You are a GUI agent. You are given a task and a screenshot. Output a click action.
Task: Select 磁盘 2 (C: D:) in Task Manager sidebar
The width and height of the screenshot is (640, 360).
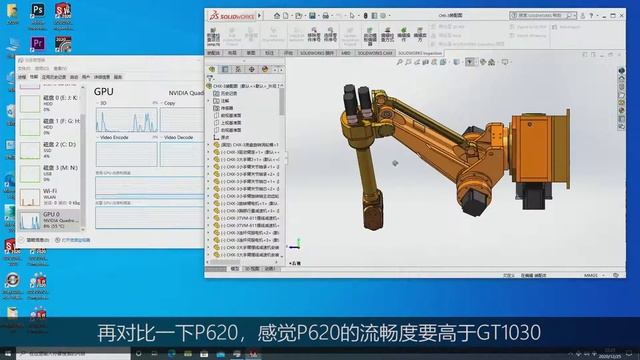point(49,150)
